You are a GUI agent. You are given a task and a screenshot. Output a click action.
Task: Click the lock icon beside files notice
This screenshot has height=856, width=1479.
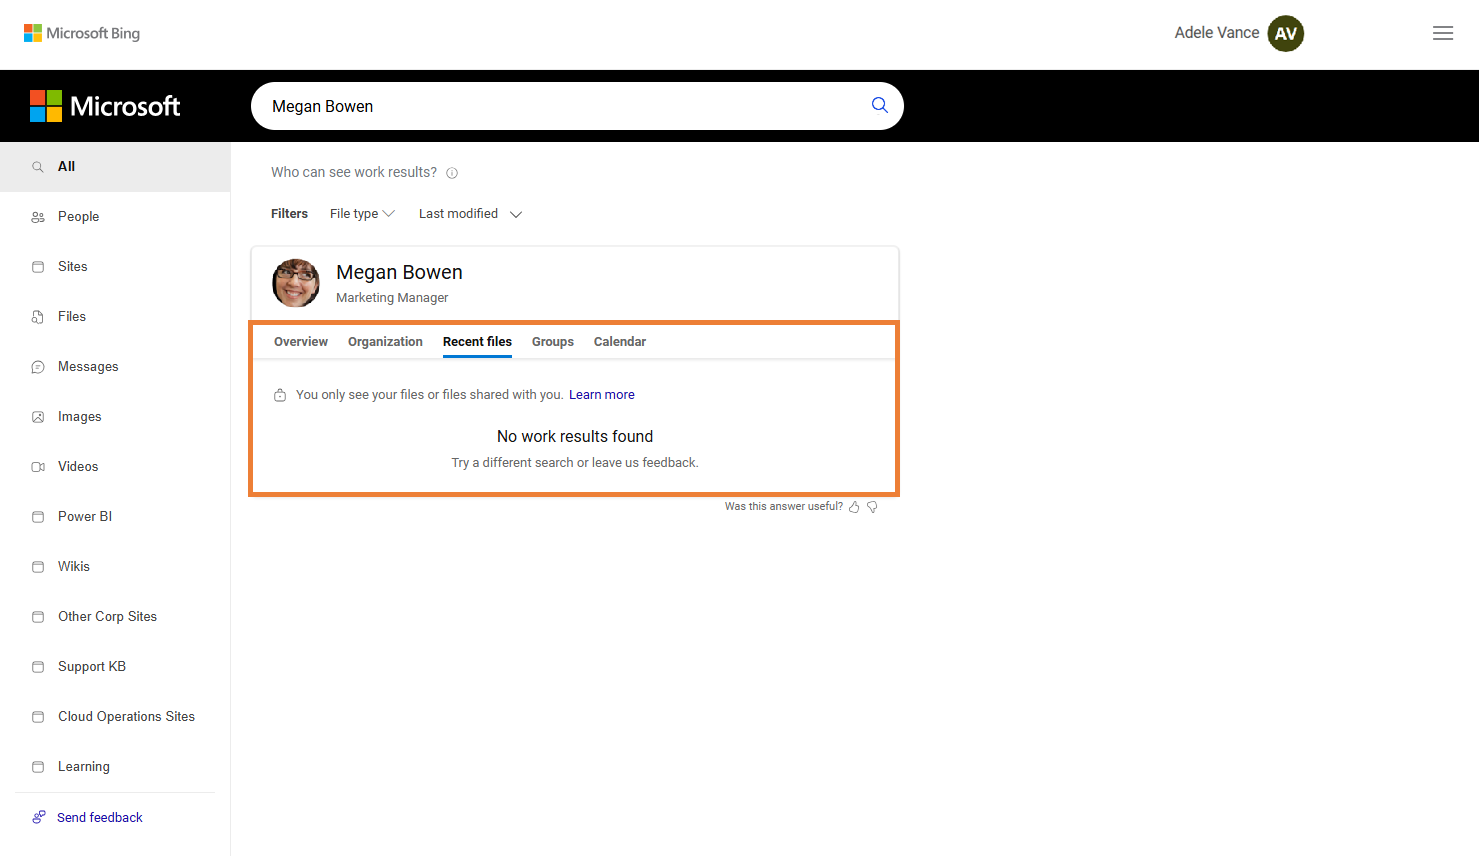(280, 395)
